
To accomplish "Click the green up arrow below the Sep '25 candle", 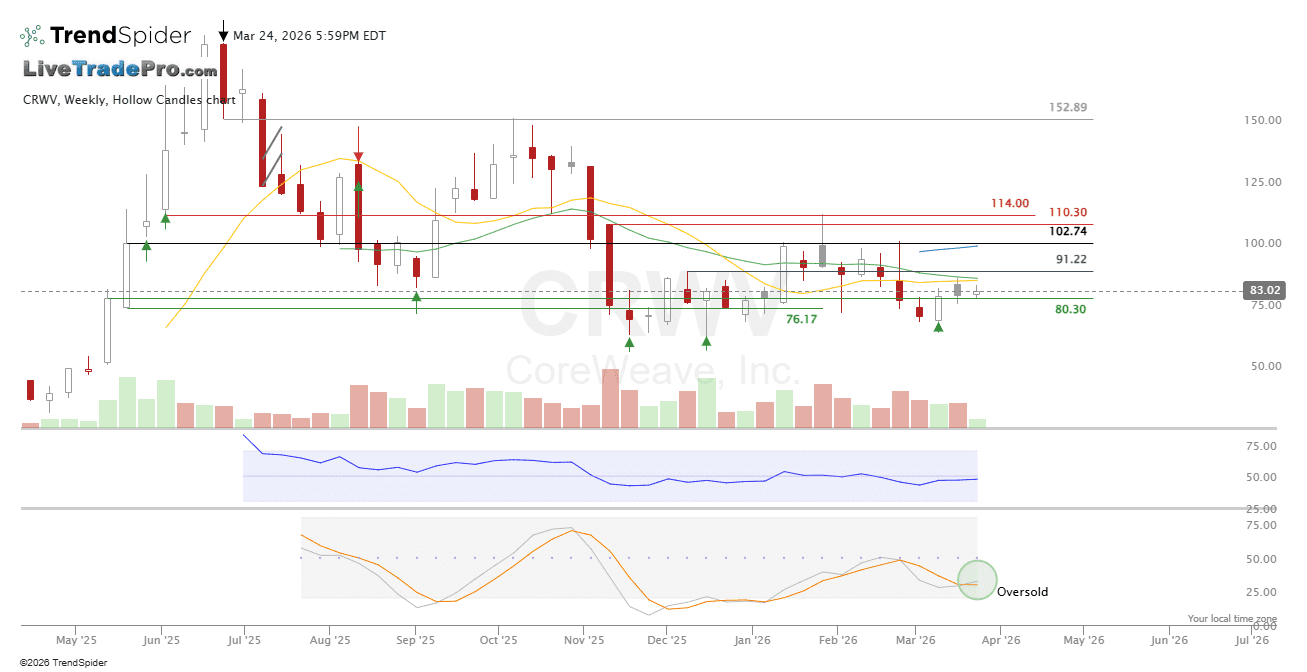I will (x=417, y=295).
